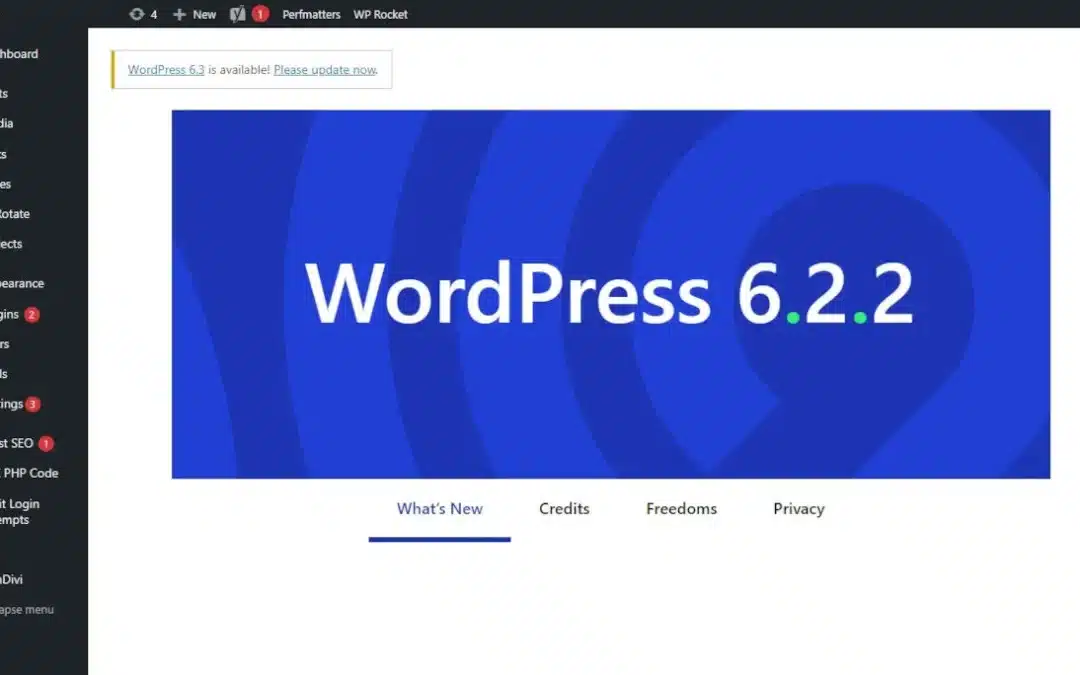1080x675 pixels.
Task: Switch to the Credits tab
Action: coord(564,509)
